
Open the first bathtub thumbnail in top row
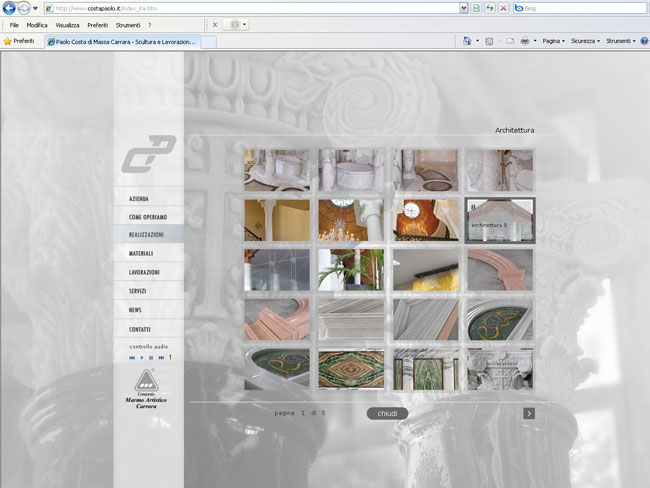(x=277, y=170)
